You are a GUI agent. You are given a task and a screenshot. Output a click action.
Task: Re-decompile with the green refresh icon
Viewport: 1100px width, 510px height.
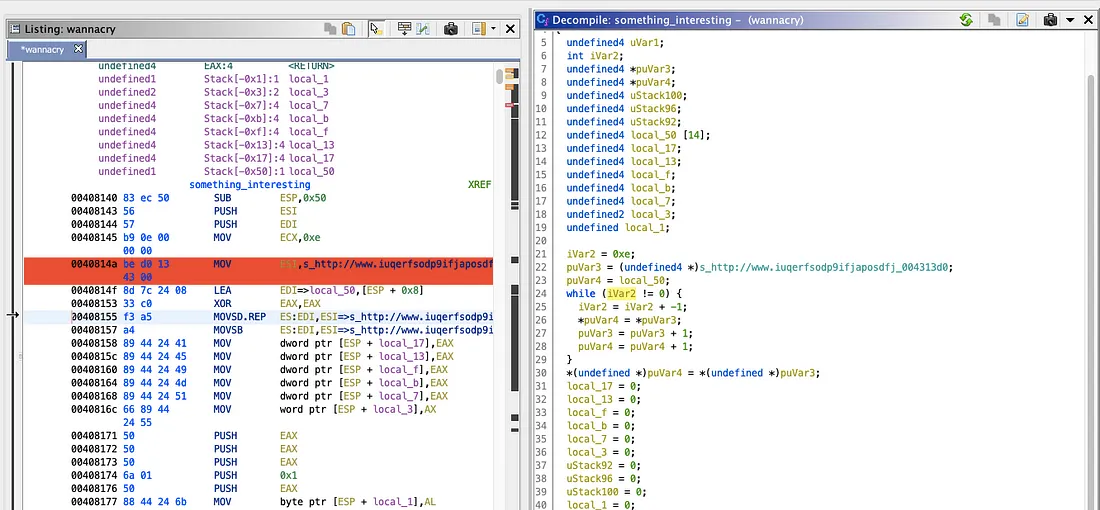(x=966, y=20)
